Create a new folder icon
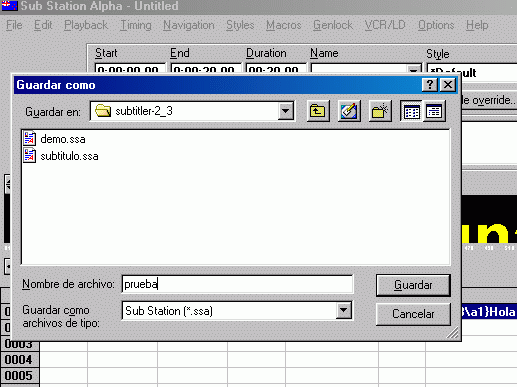 coord(380,111)
